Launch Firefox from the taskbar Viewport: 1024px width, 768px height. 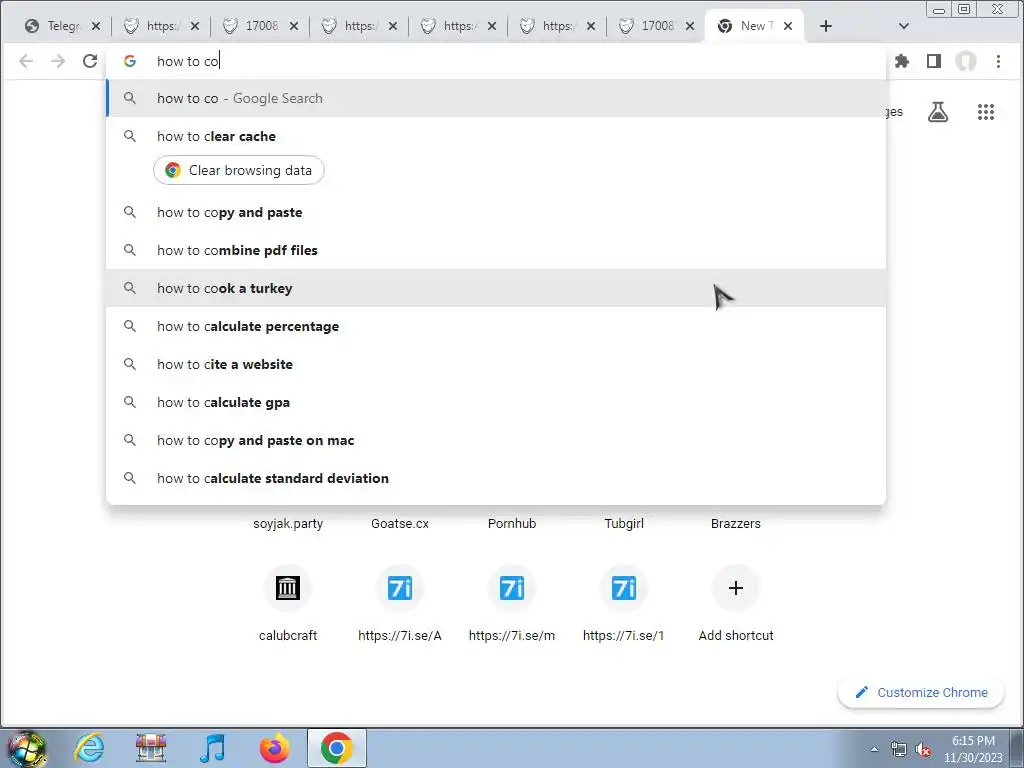coord(274,748)
